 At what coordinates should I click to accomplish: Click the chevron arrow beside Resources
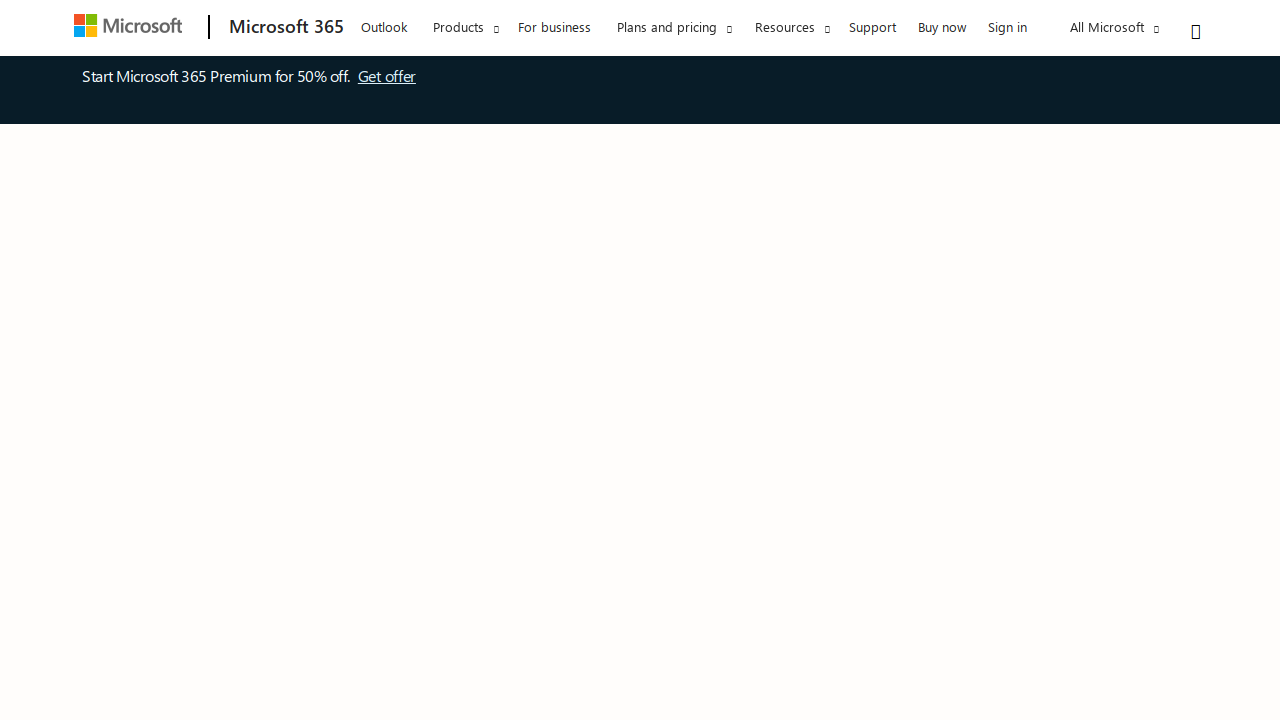[x=827, y=29]
